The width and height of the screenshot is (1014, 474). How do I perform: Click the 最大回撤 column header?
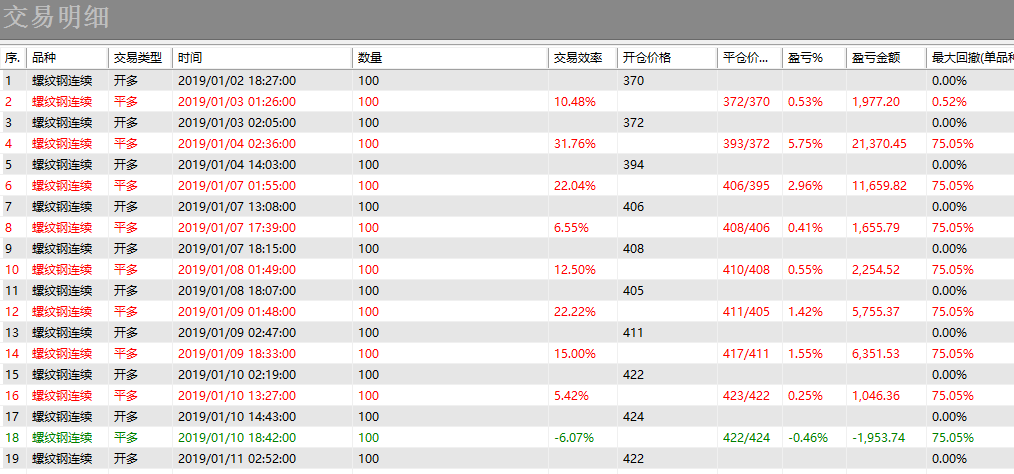point(970,58)
